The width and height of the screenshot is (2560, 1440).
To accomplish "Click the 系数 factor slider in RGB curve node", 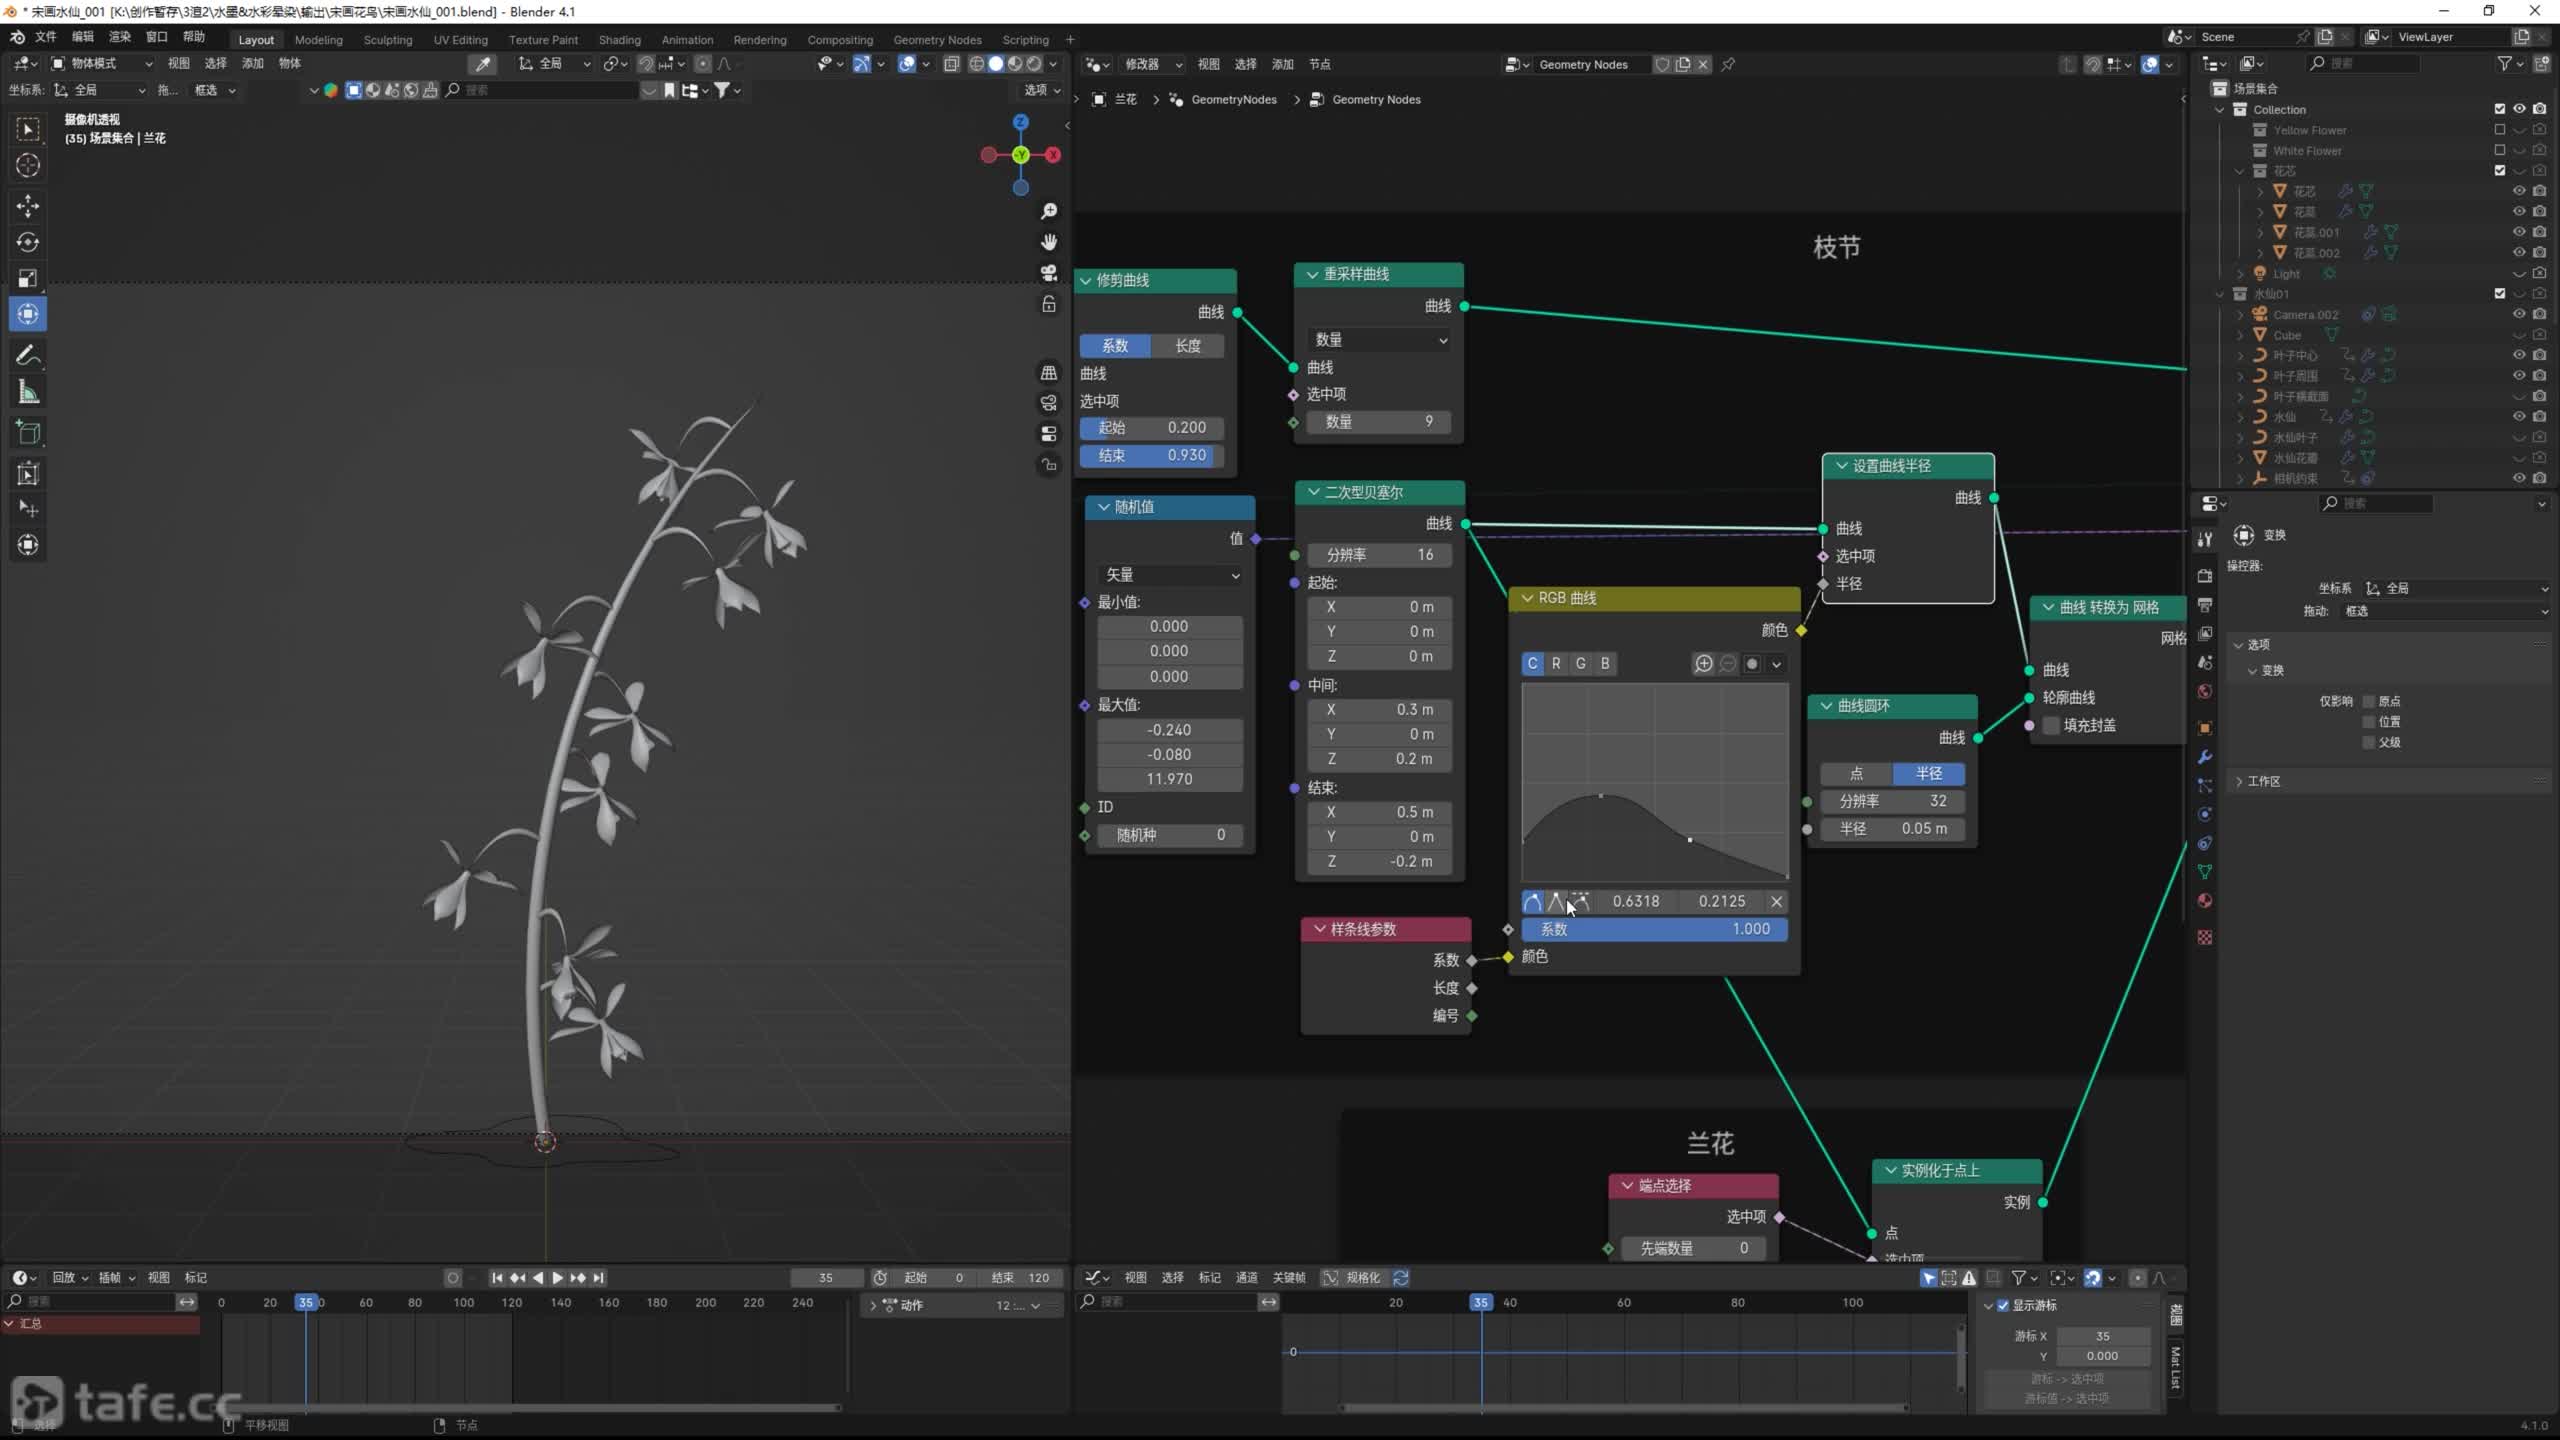I will tap(1654, 929).
